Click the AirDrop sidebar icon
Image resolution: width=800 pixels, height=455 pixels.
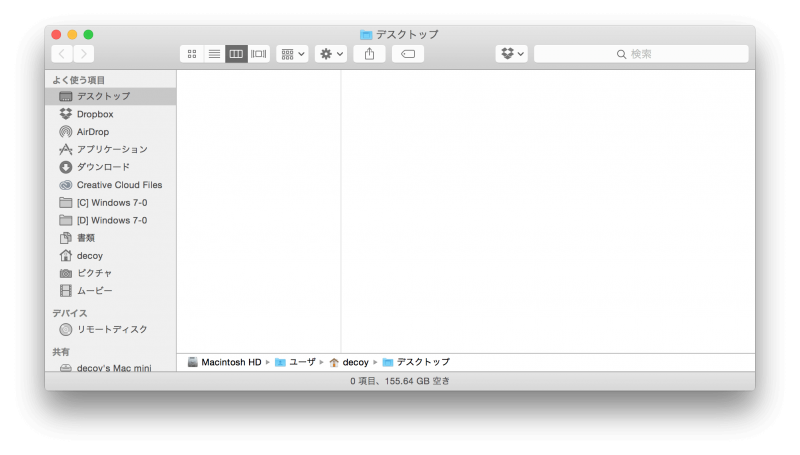pyautogui.click(x=65, y=132)
